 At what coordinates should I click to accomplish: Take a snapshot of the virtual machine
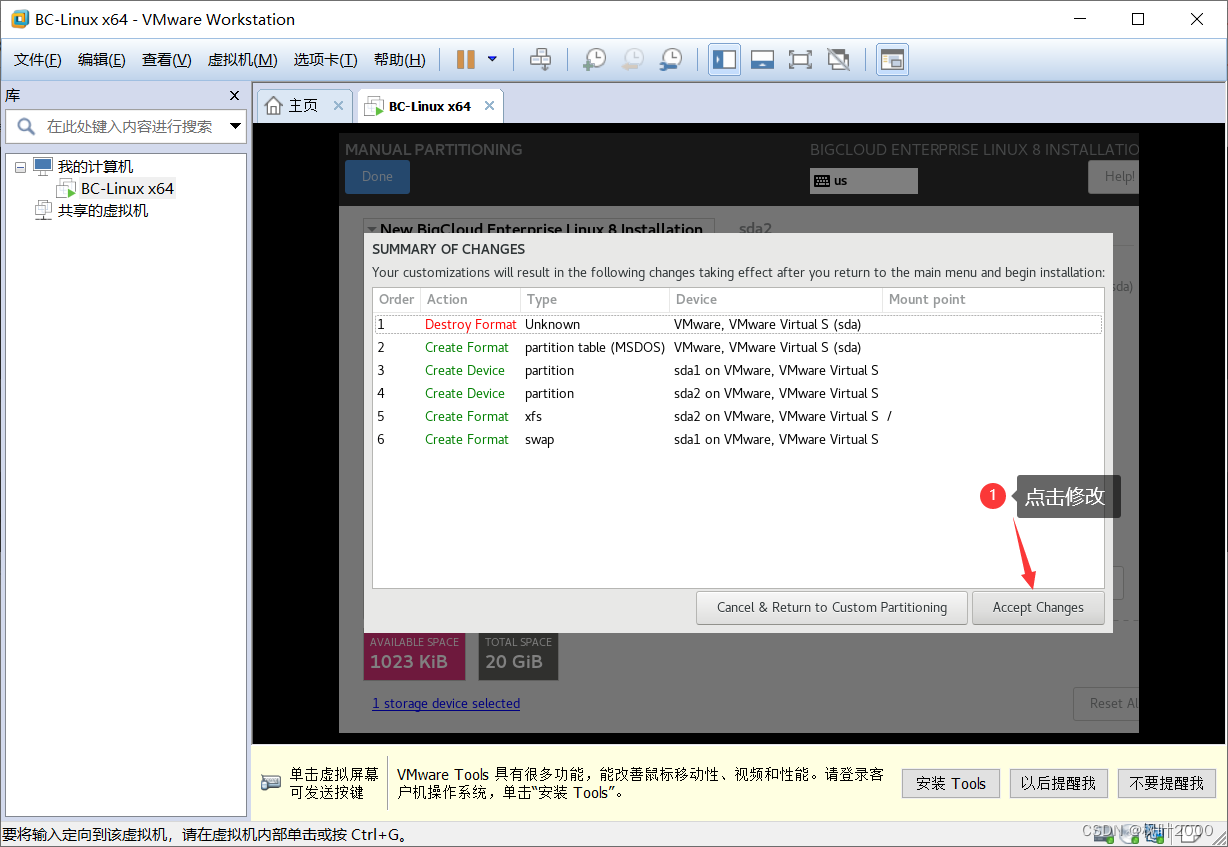click(594, 59)
